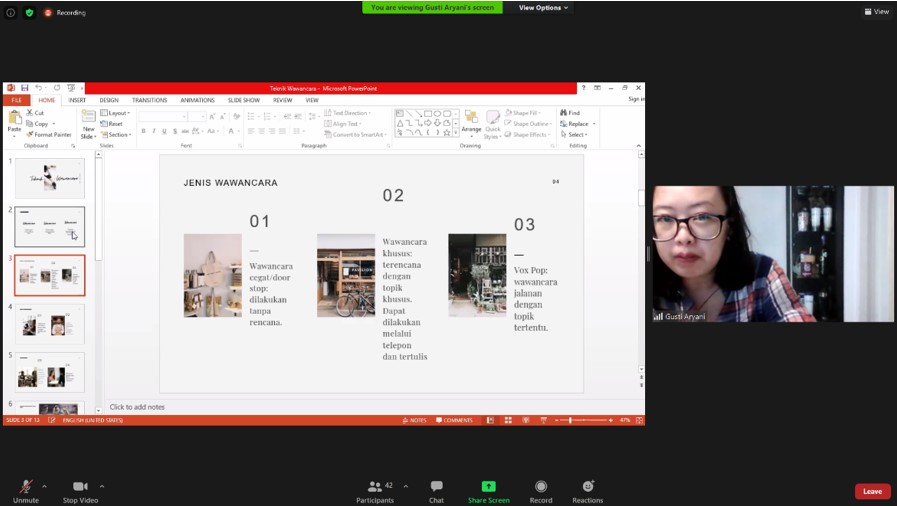
Task: Unmute the microphone
Action: pyautogui.click(x=25, y=490)
